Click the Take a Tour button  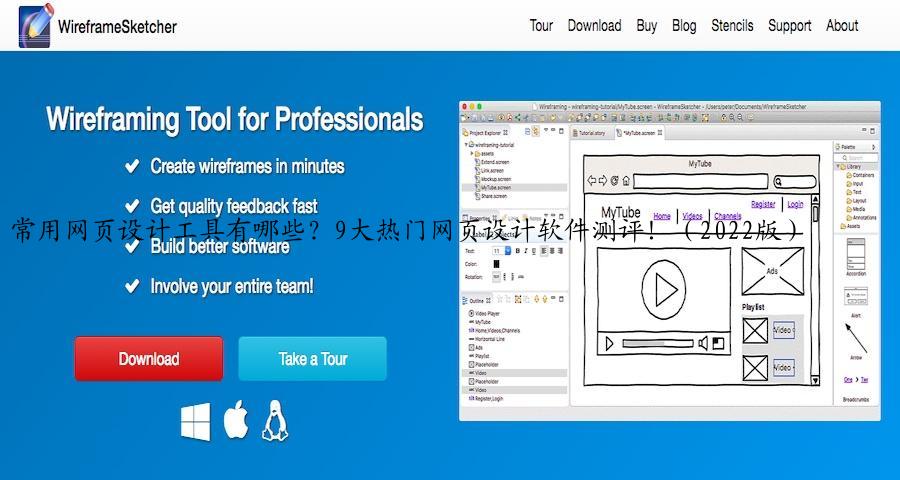(x=312, y=358)
